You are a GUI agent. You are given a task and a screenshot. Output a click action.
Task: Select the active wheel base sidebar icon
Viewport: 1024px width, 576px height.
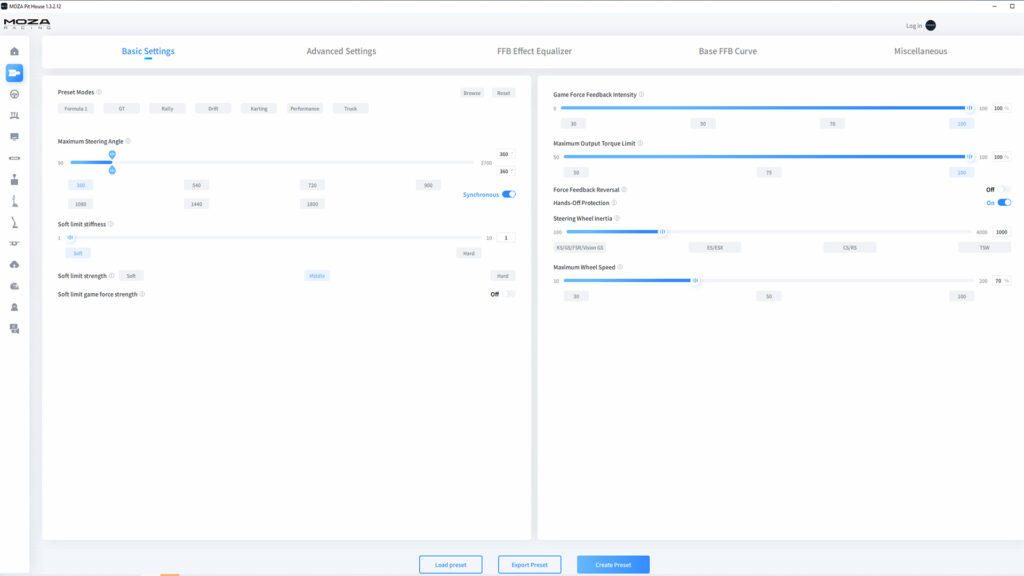14,72
